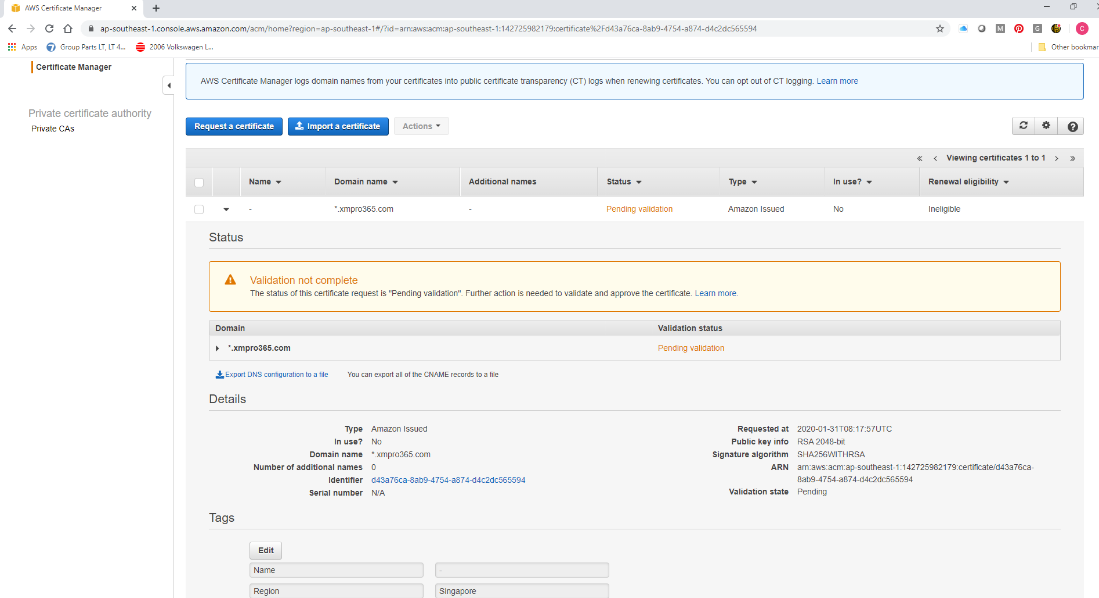
Task: Reload the browser page
Action: (x=49, y=29)
